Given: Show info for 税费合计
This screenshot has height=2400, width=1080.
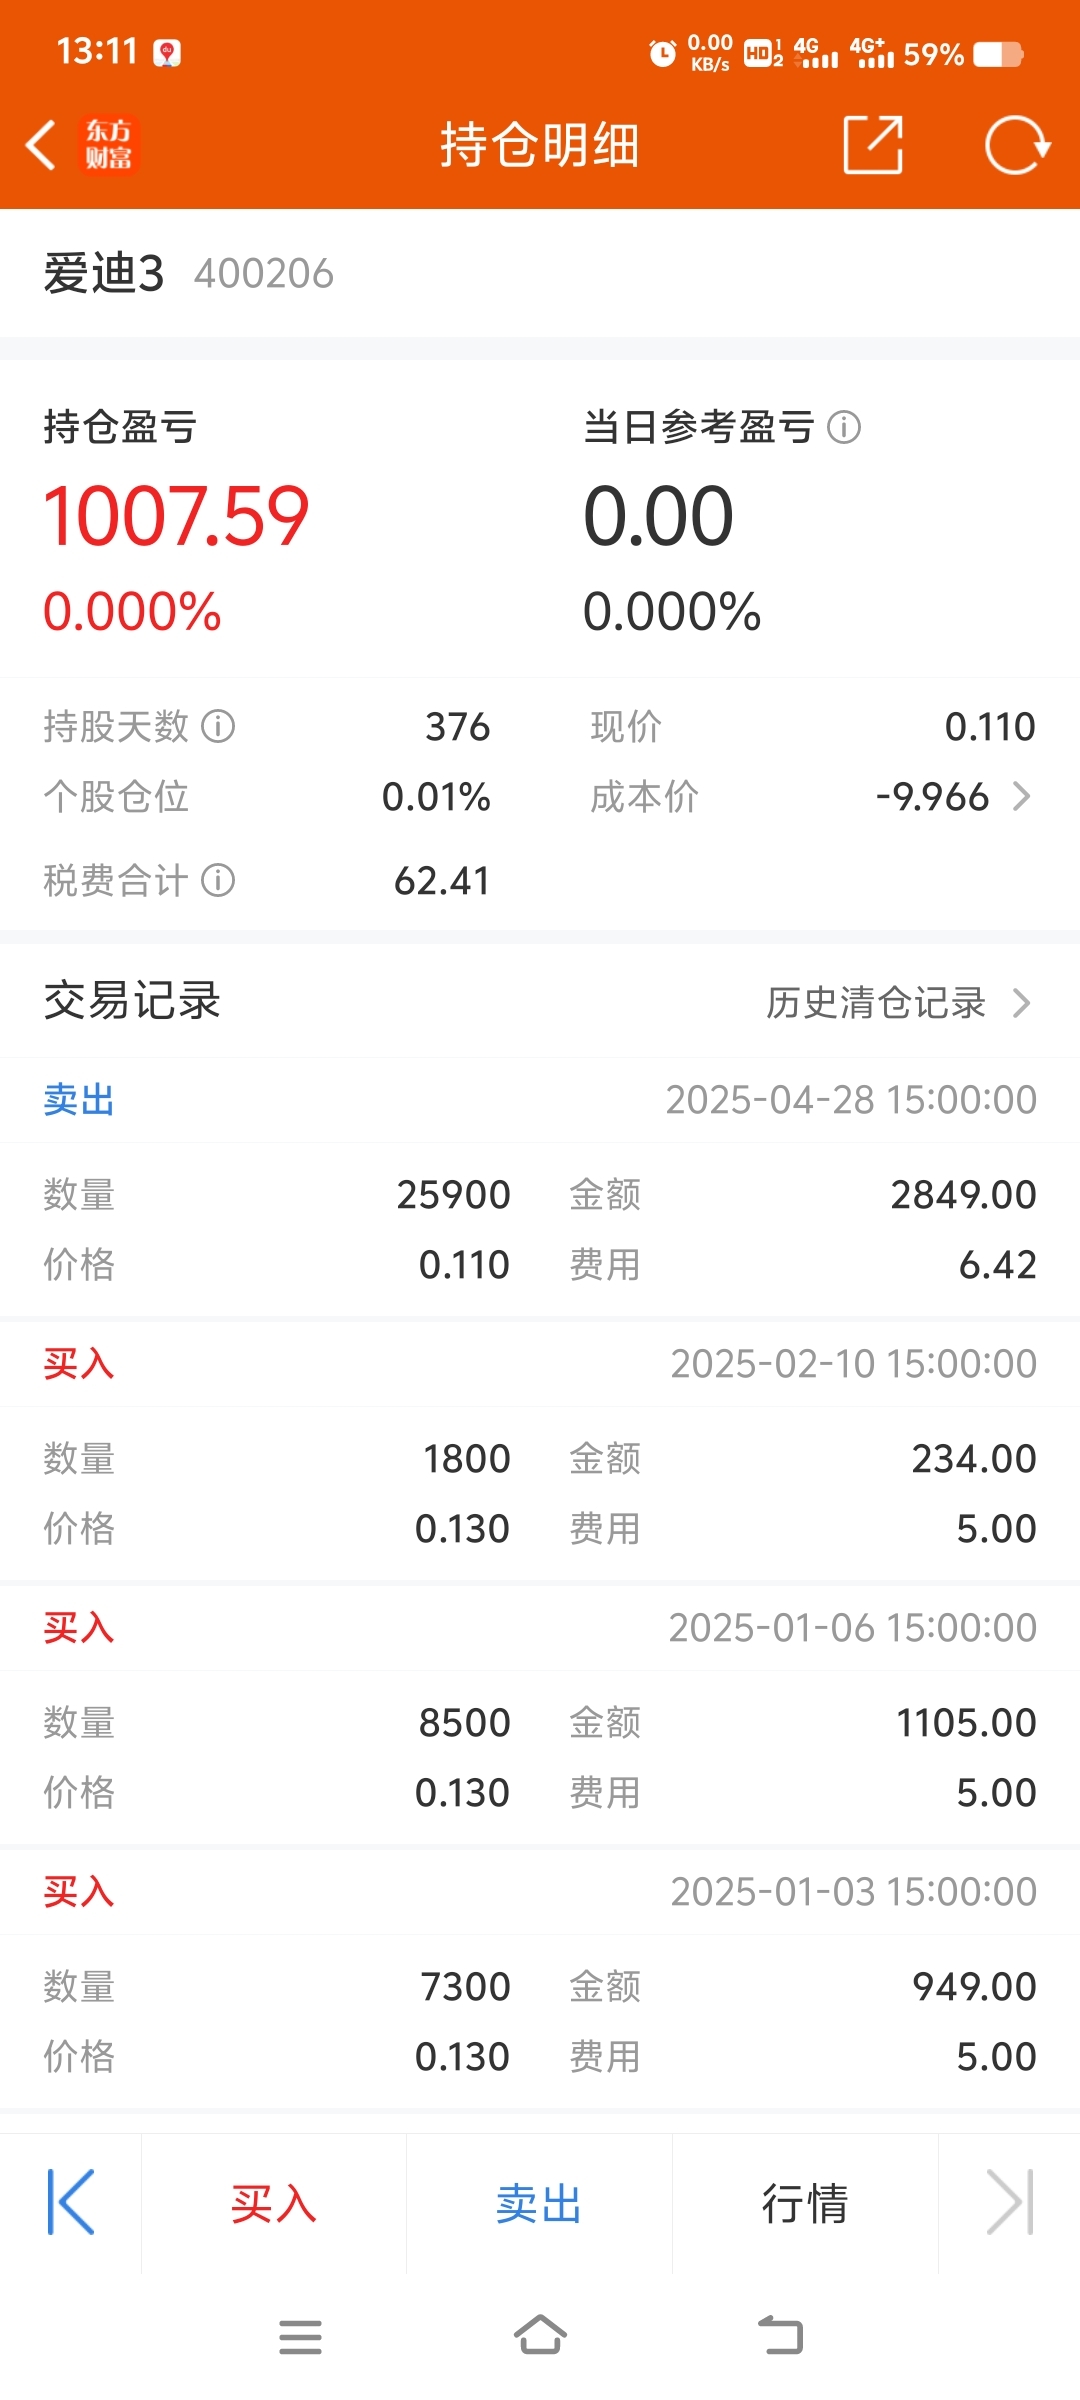Looking at the screenshot, I should 218,880.
